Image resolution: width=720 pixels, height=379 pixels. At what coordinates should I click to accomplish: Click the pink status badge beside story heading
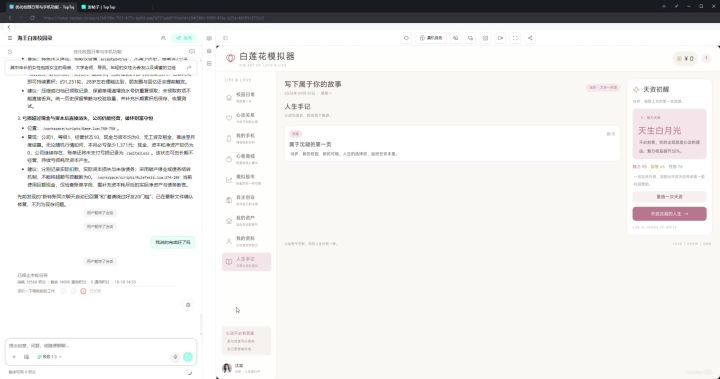(602, 87)
